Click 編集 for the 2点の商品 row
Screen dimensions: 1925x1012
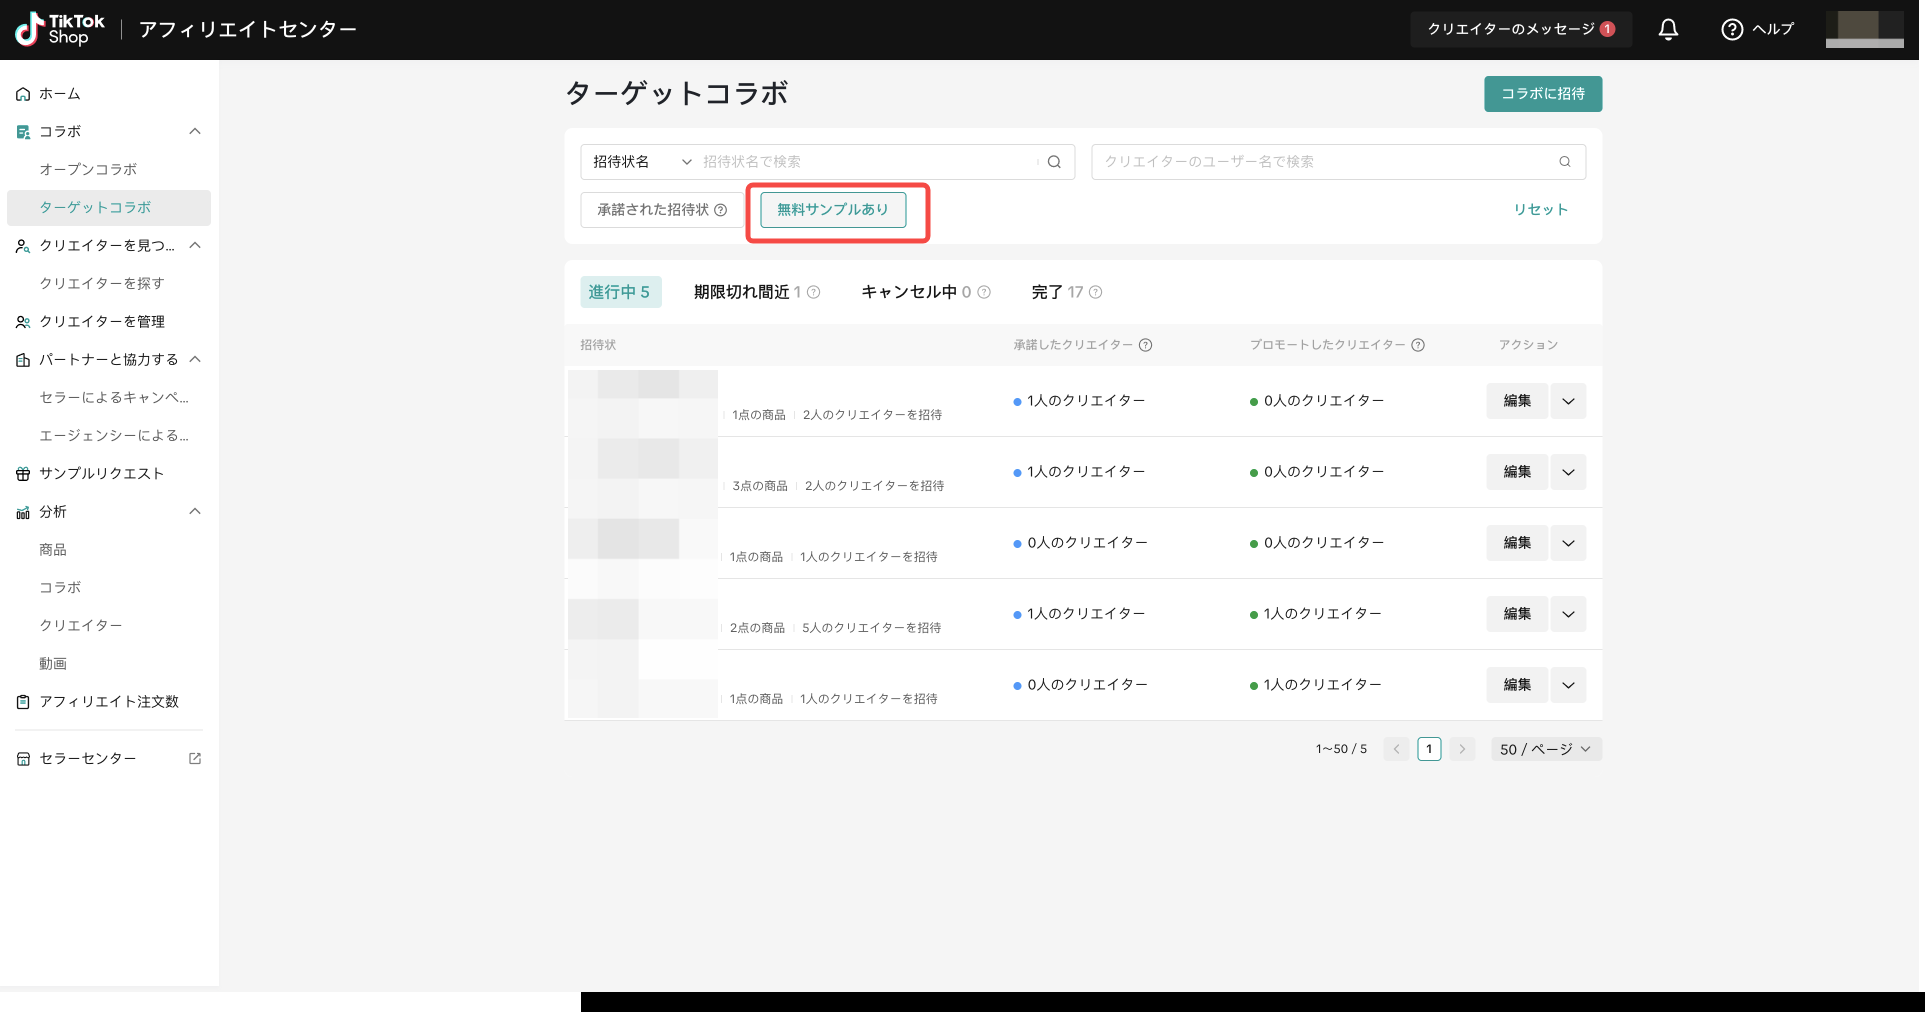click(1517, 614)
